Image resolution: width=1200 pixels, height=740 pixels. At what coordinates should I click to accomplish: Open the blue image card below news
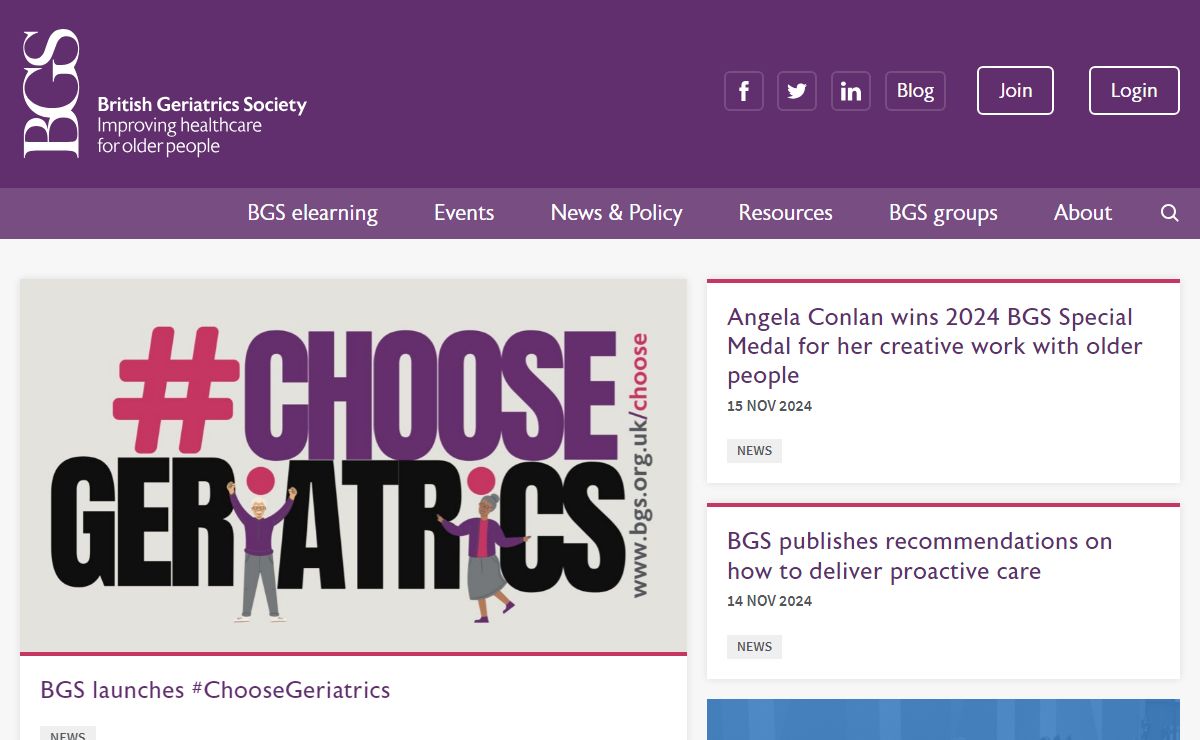(x=943, y=720)
